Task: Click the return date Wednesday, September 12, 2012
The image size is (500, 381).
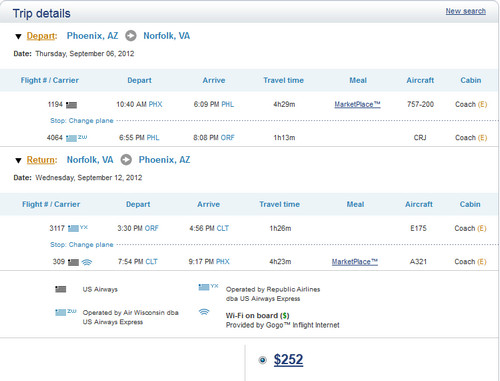Action: point(89,178)
